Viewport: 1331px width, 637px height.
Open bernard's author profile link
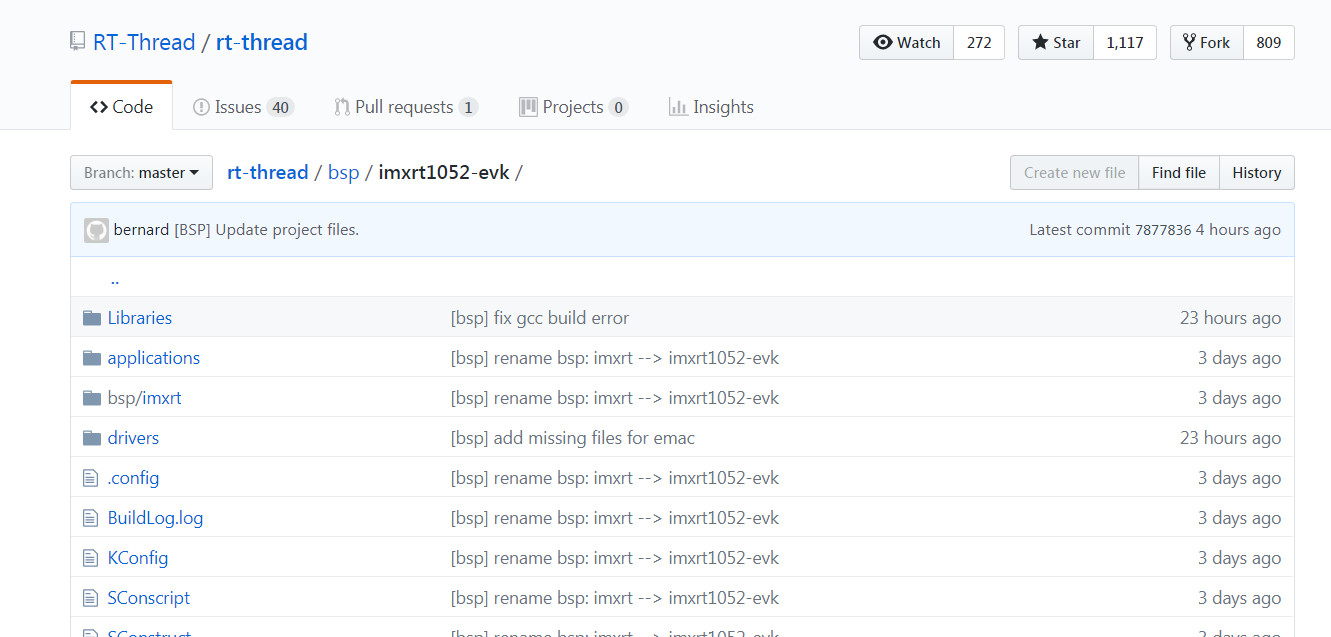(x=141, y=230)
